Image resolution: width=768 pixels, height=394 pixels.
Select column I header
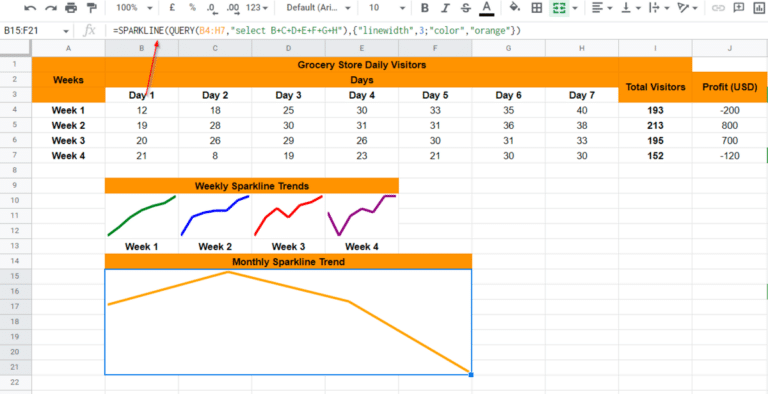tap(655, 48)
